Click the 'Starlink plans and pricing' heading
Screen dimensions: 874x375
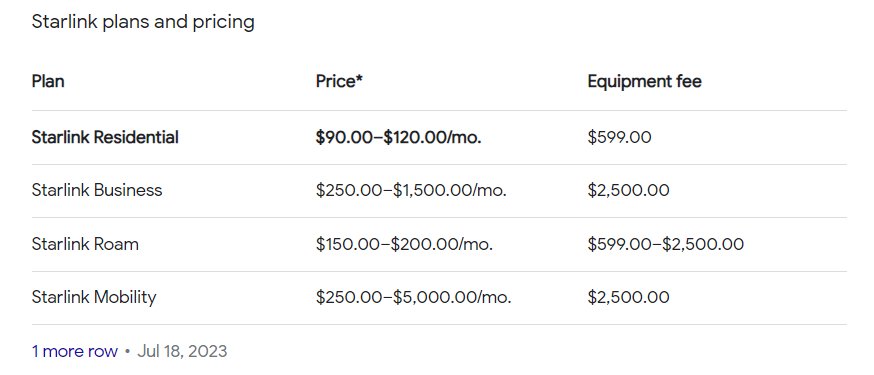tap(143, 22)
